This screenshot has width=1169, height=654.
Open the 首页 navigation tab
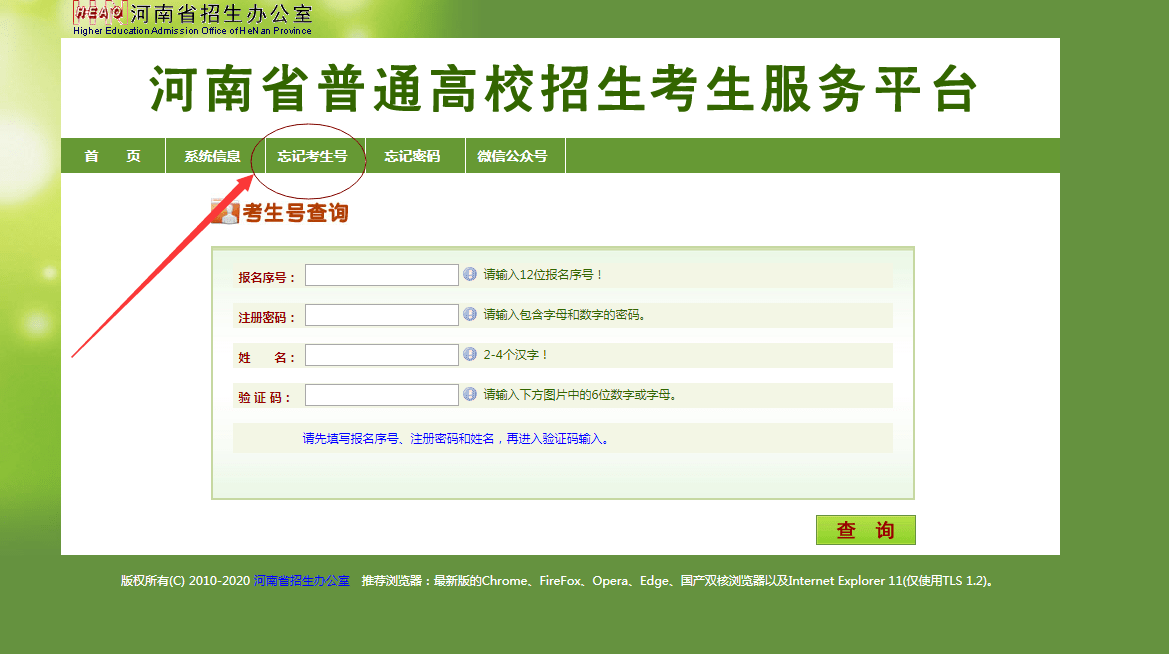[113, 156]
